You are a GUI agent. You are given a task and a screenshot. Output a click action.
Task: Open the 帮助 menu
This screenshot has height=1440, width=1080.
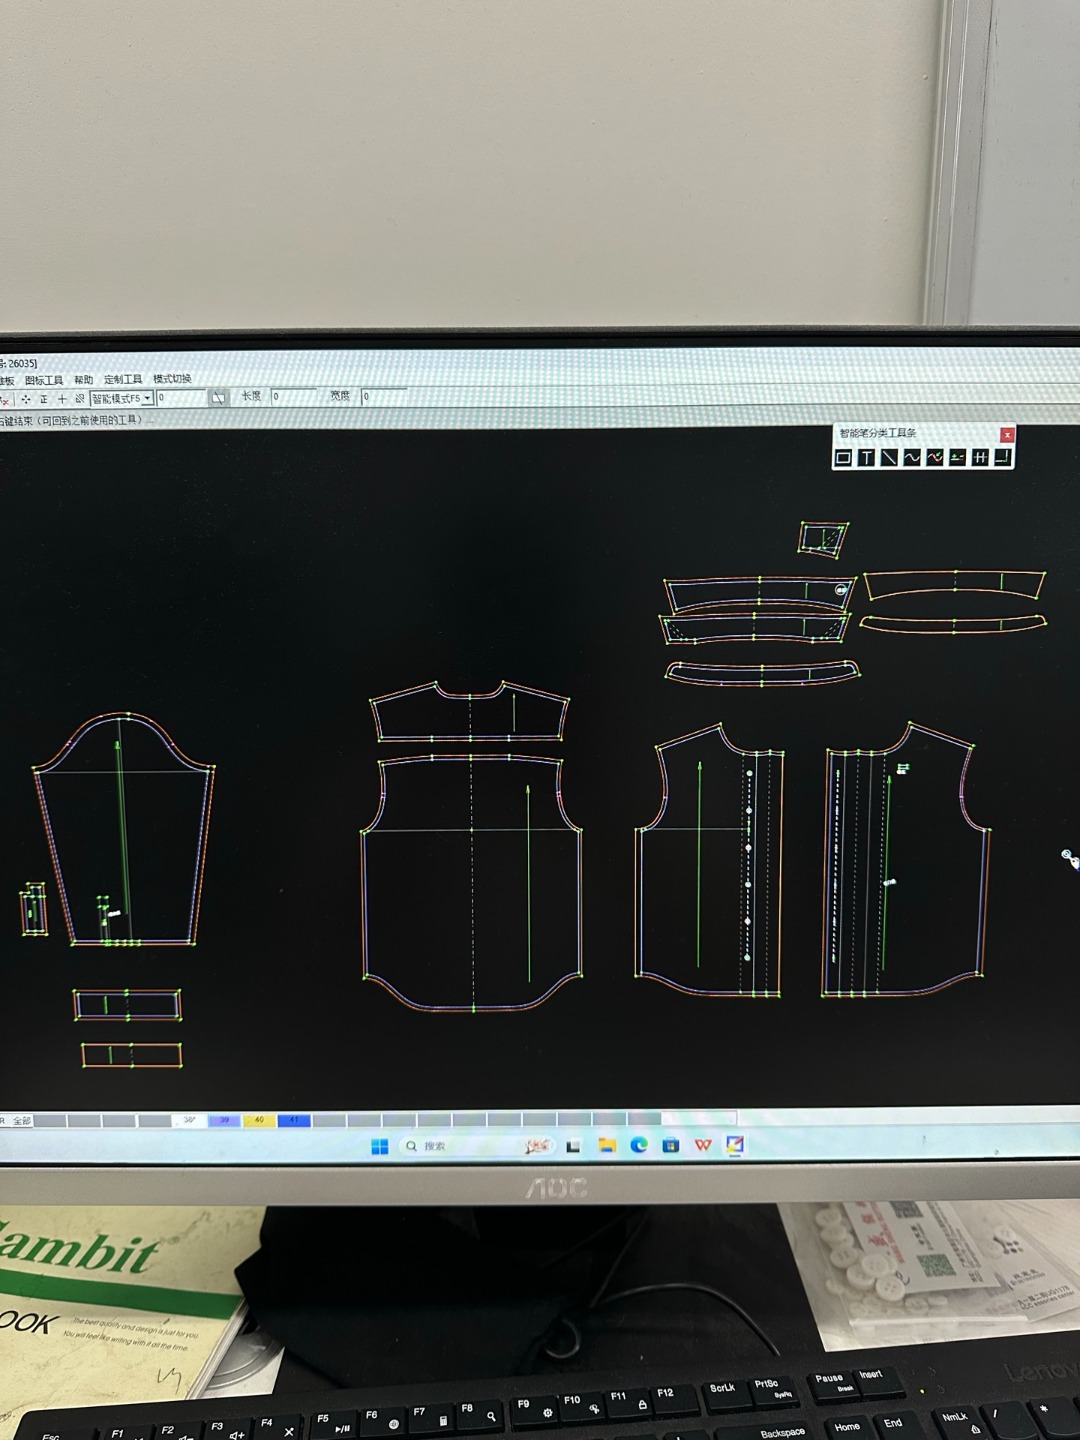coord(83,380)
